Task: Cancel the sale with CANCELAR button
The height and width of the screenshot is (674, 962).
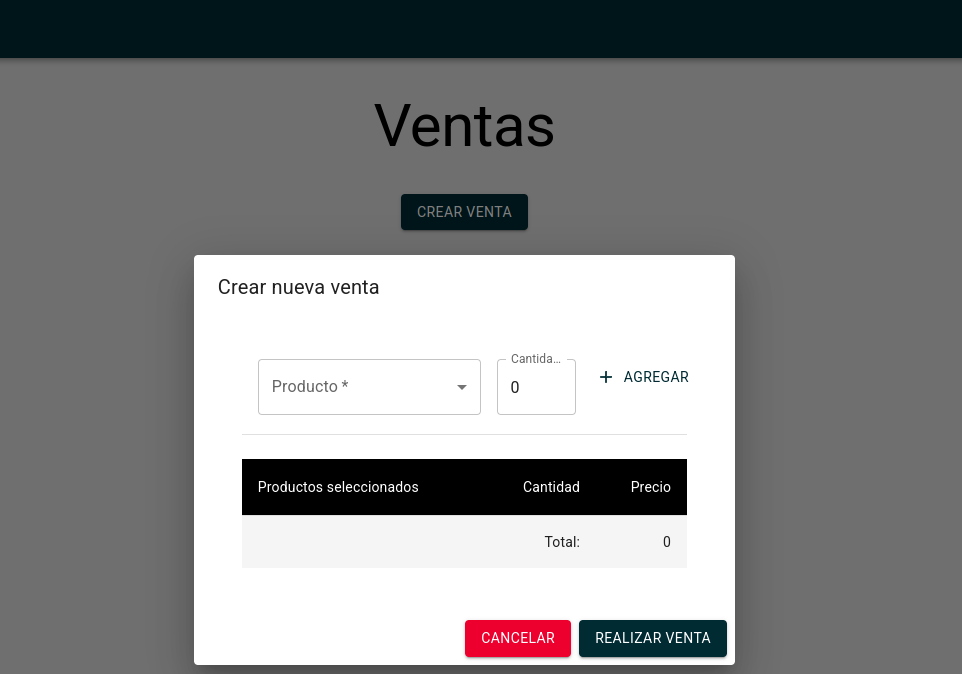Action: pos(518,638)
